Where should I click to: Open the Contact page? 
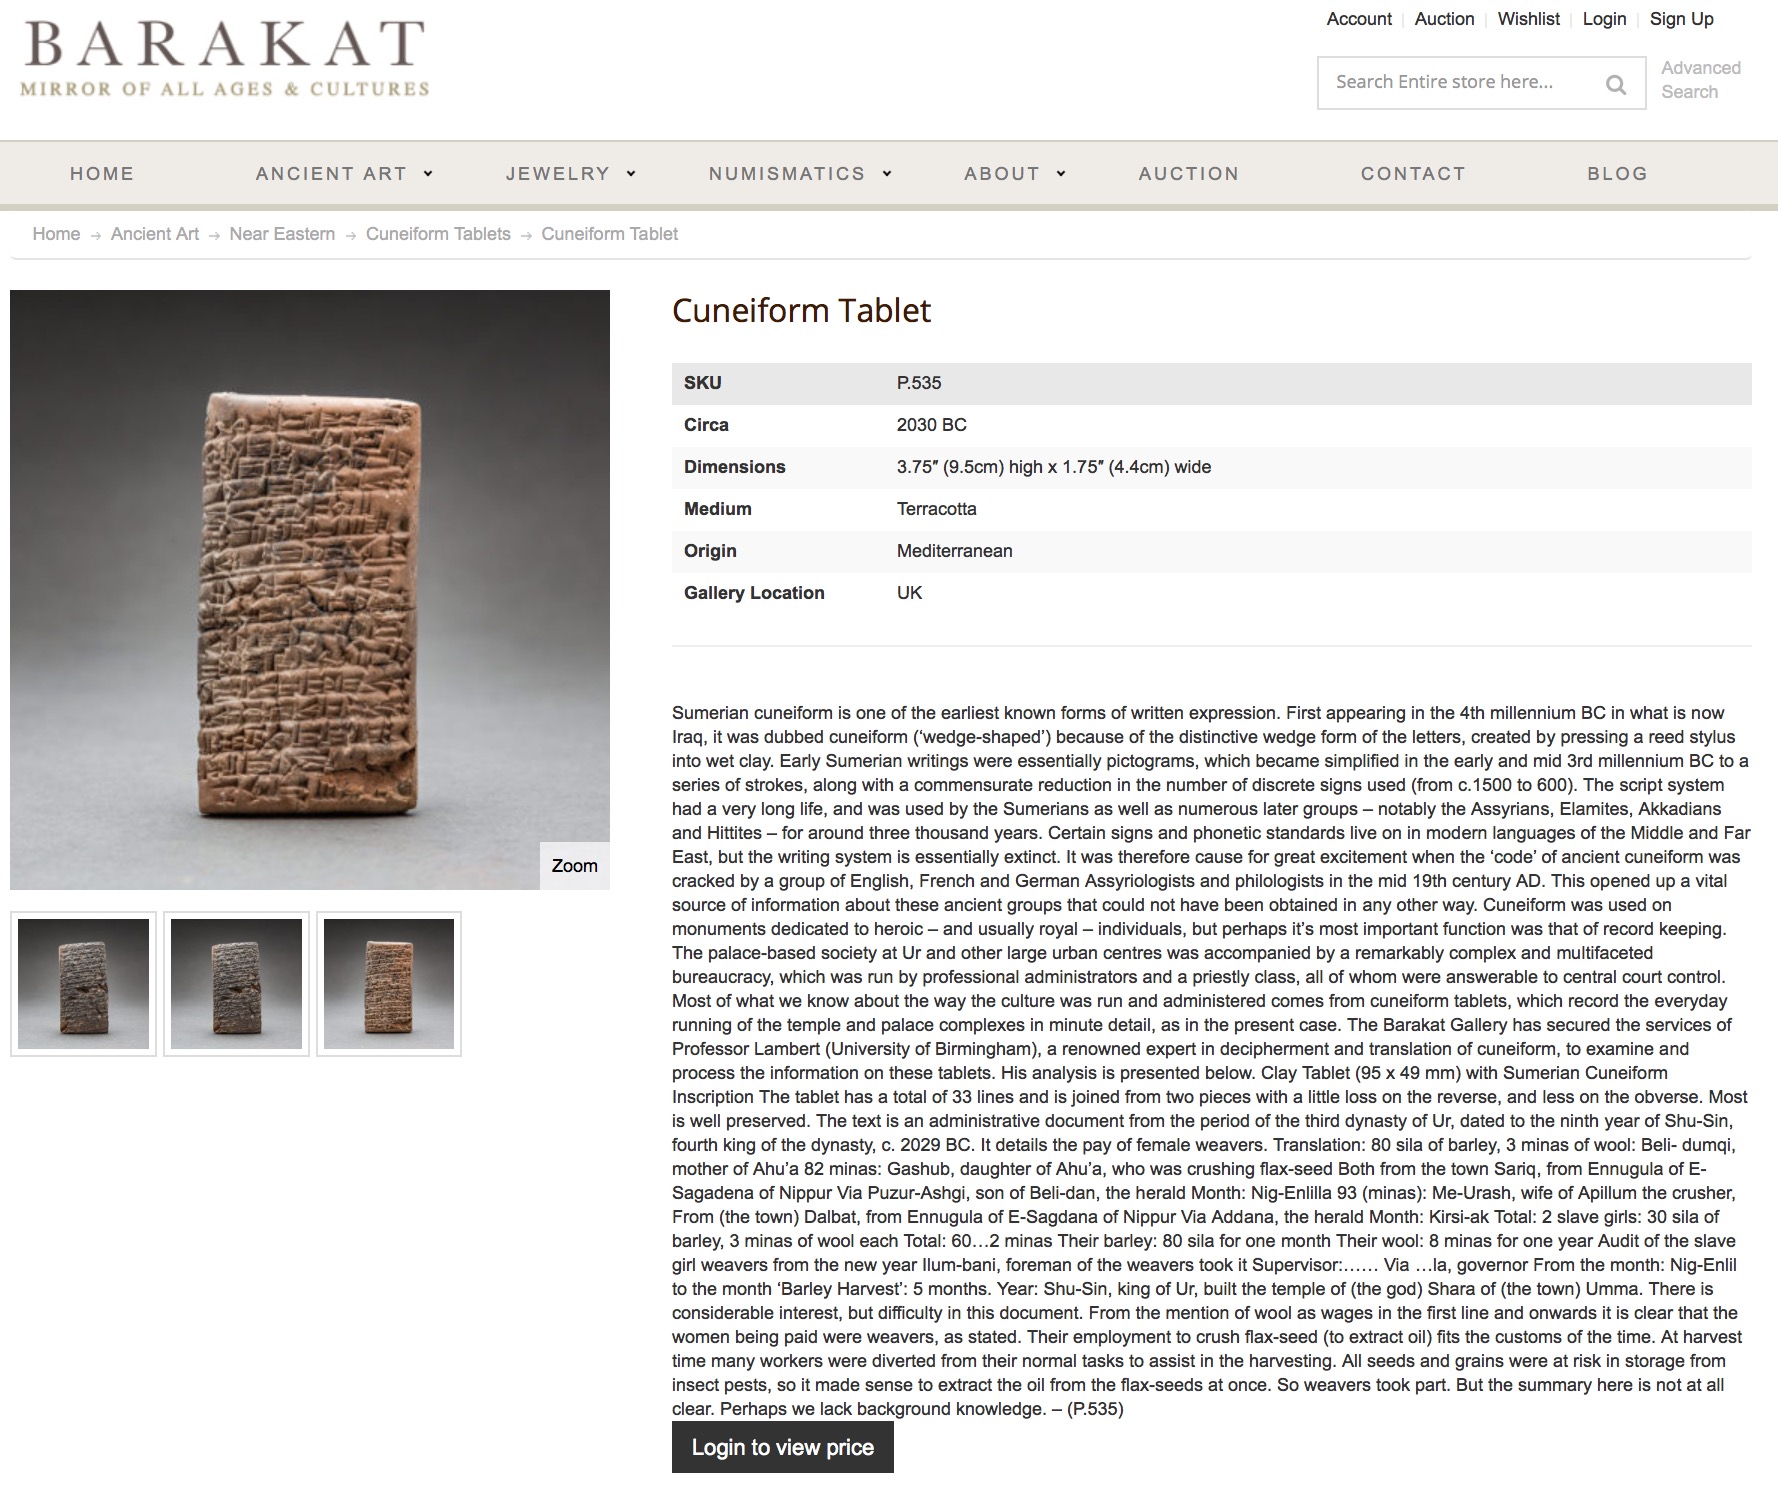click(x=1412, y=174)
